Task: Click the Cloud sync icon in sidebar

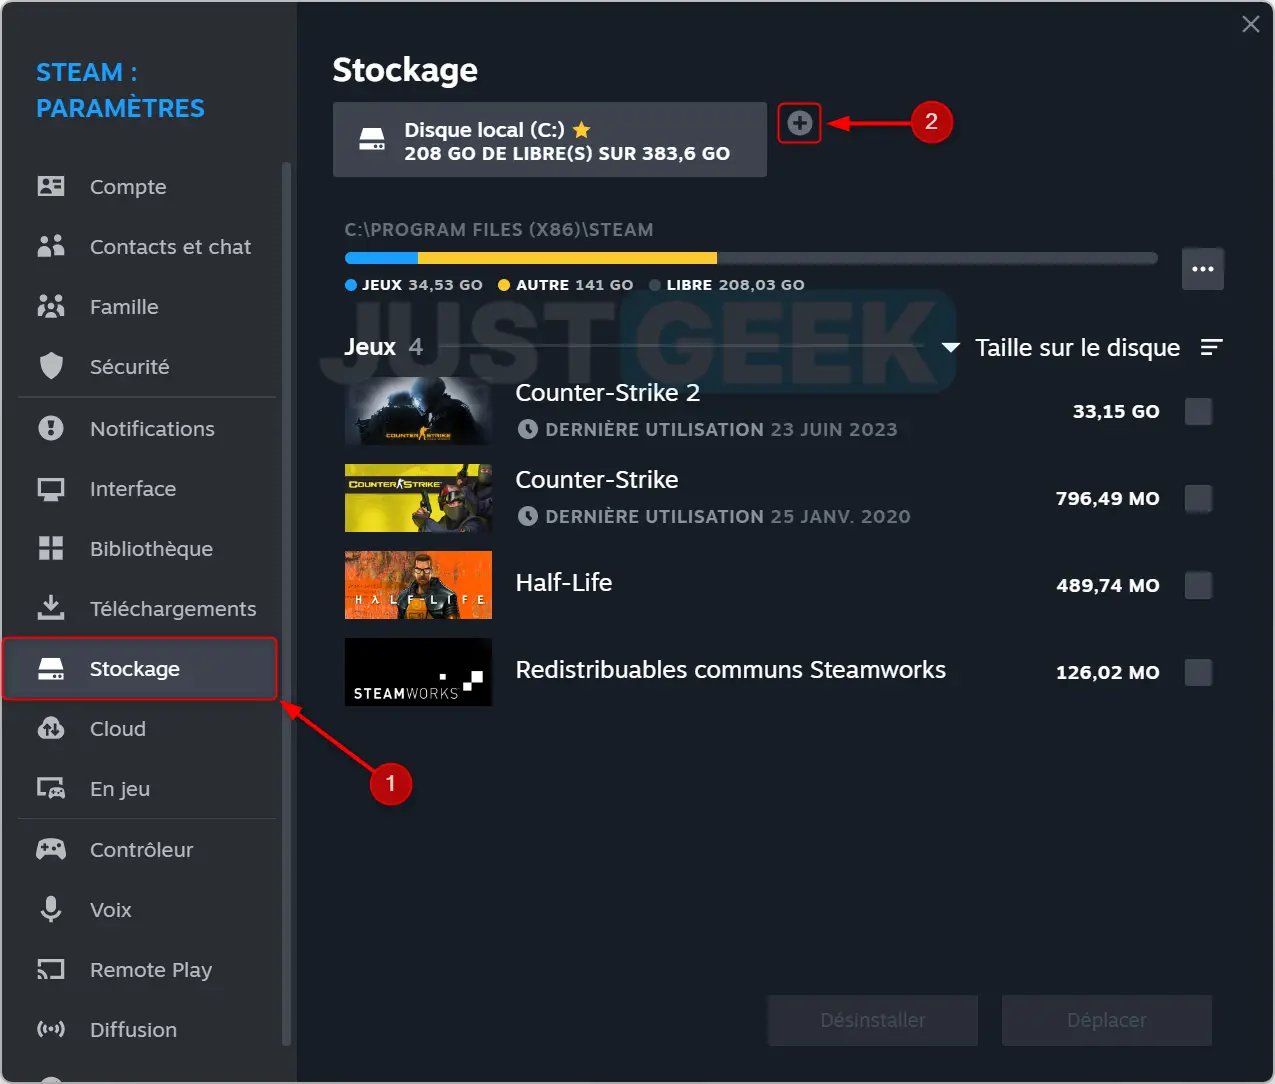Action: pos(51,729)
